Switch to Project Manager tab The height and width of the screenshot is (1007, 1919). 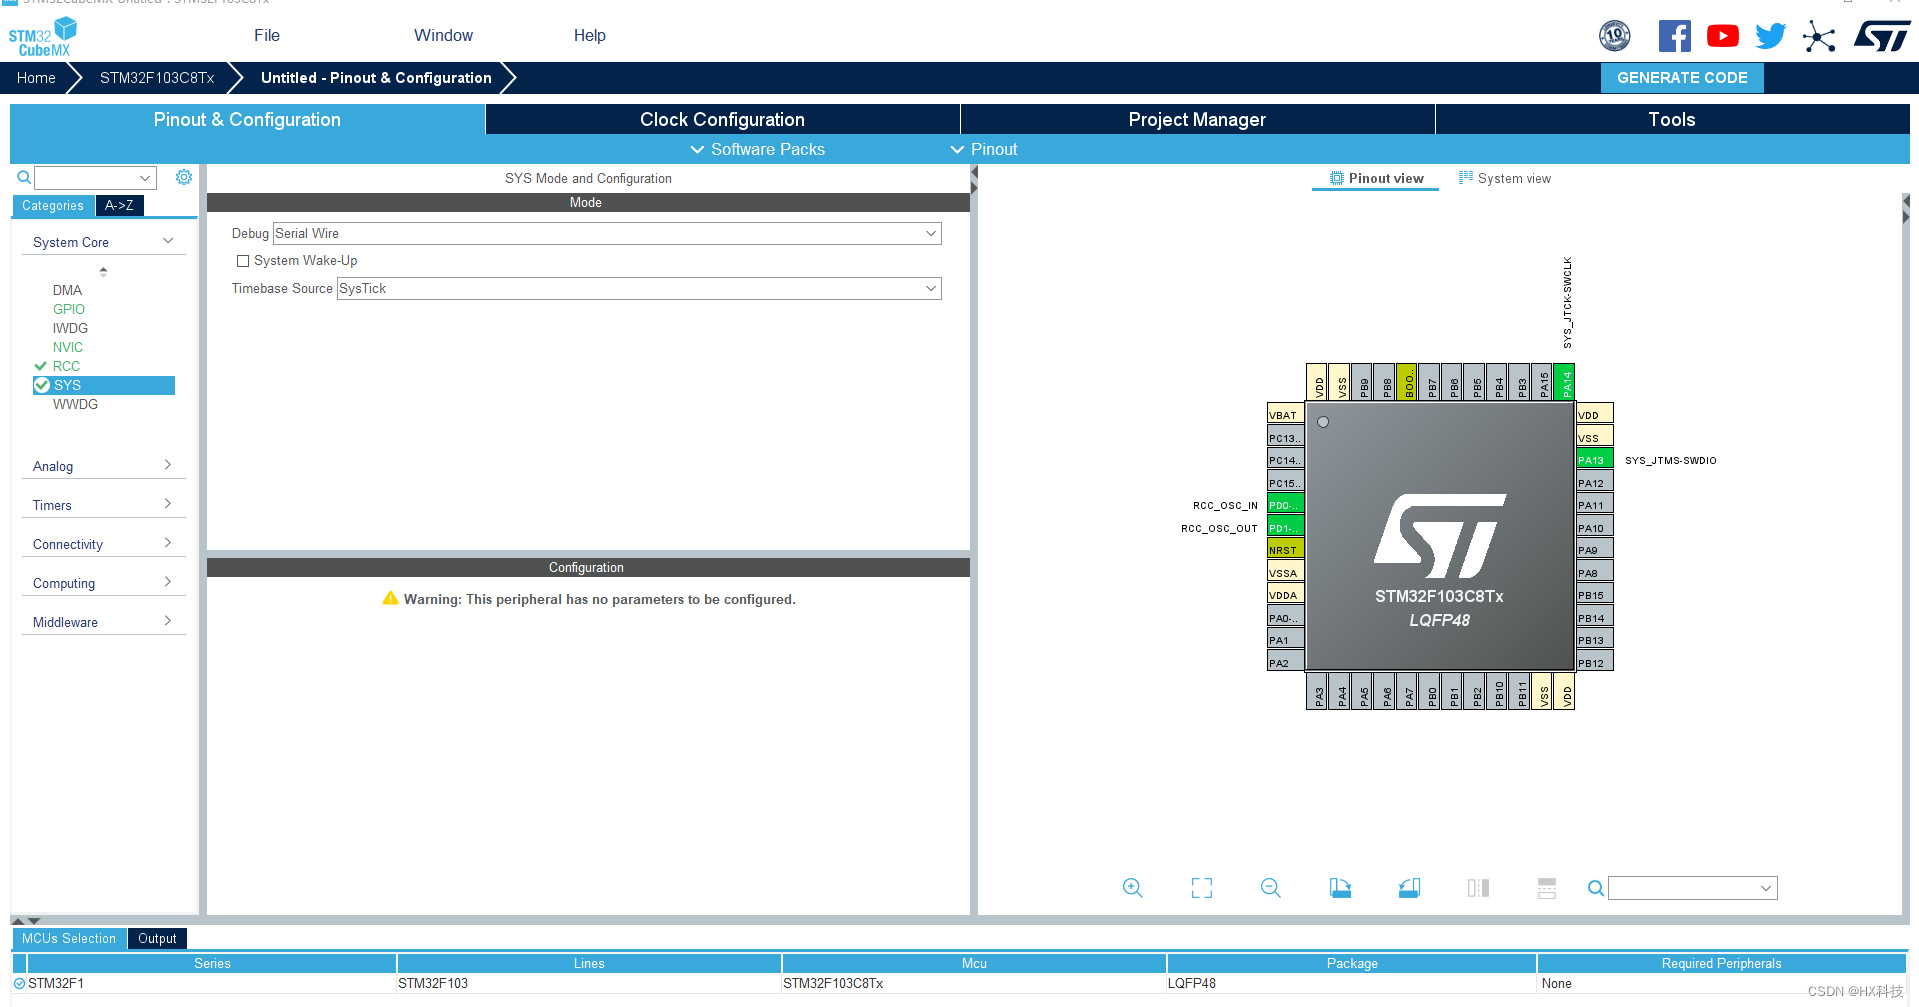[x=1197, y=119]
